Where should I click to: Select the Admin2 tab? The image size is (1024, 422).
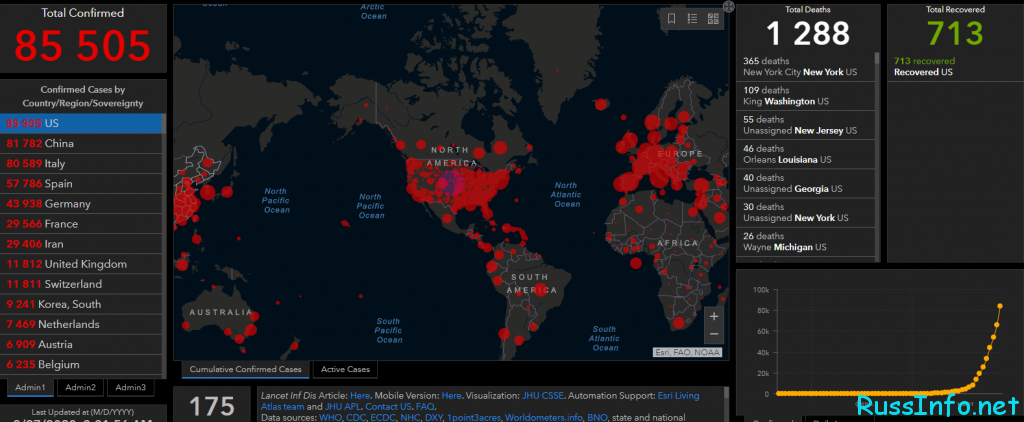pos(80,387)
